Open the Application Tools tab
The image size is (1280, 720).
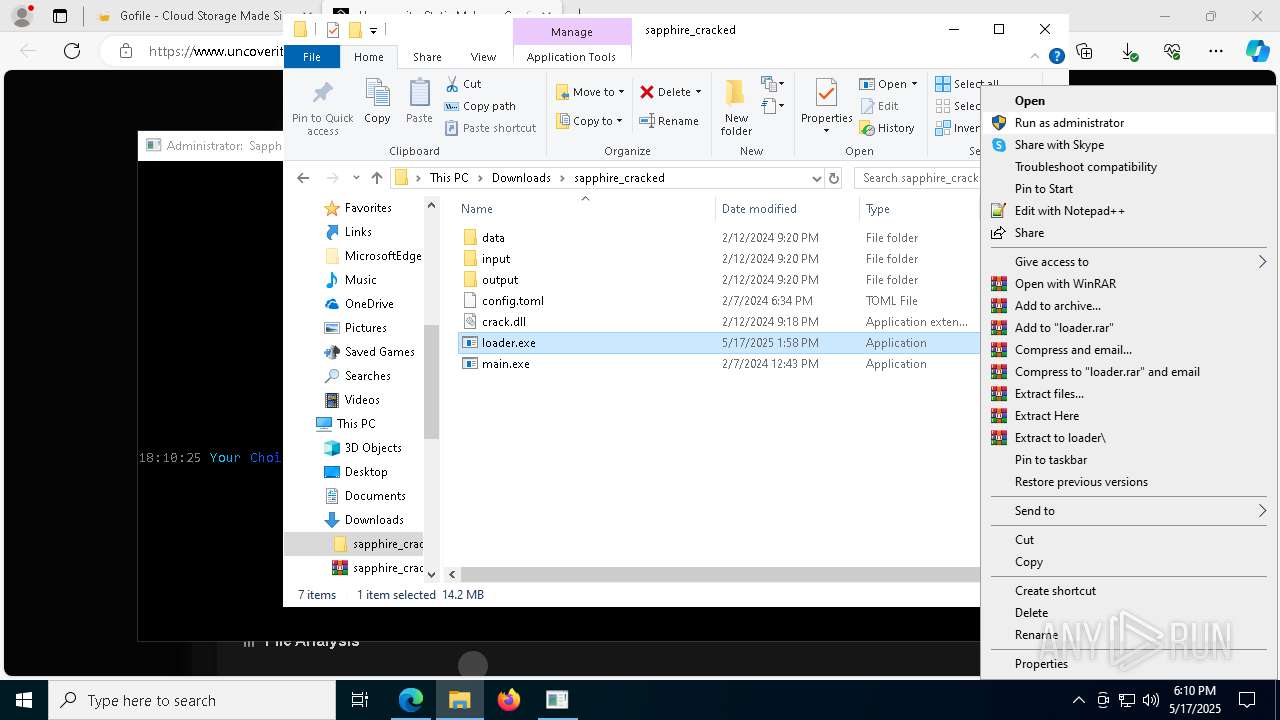(571, 57)
